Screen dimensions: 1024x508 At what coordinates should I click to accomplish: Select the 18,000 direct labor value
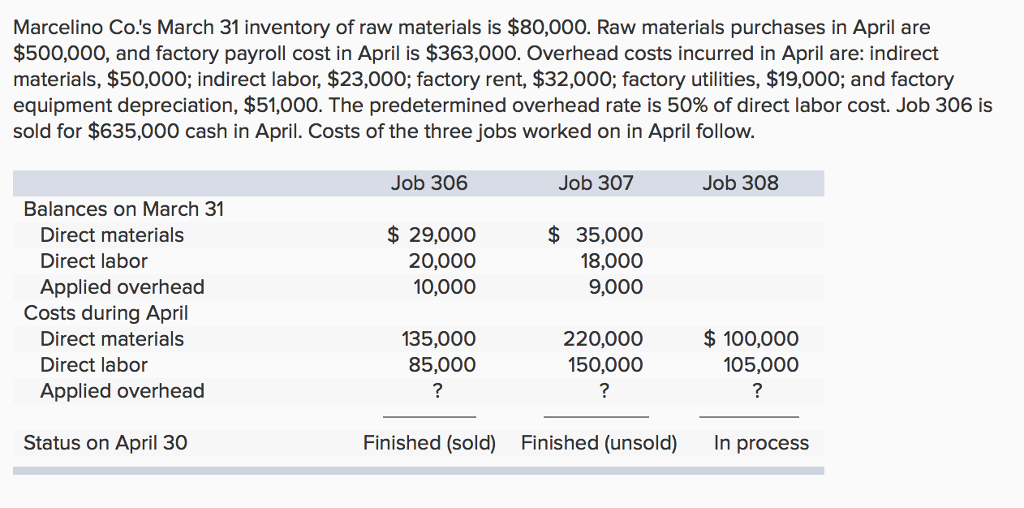pos(611,261)
